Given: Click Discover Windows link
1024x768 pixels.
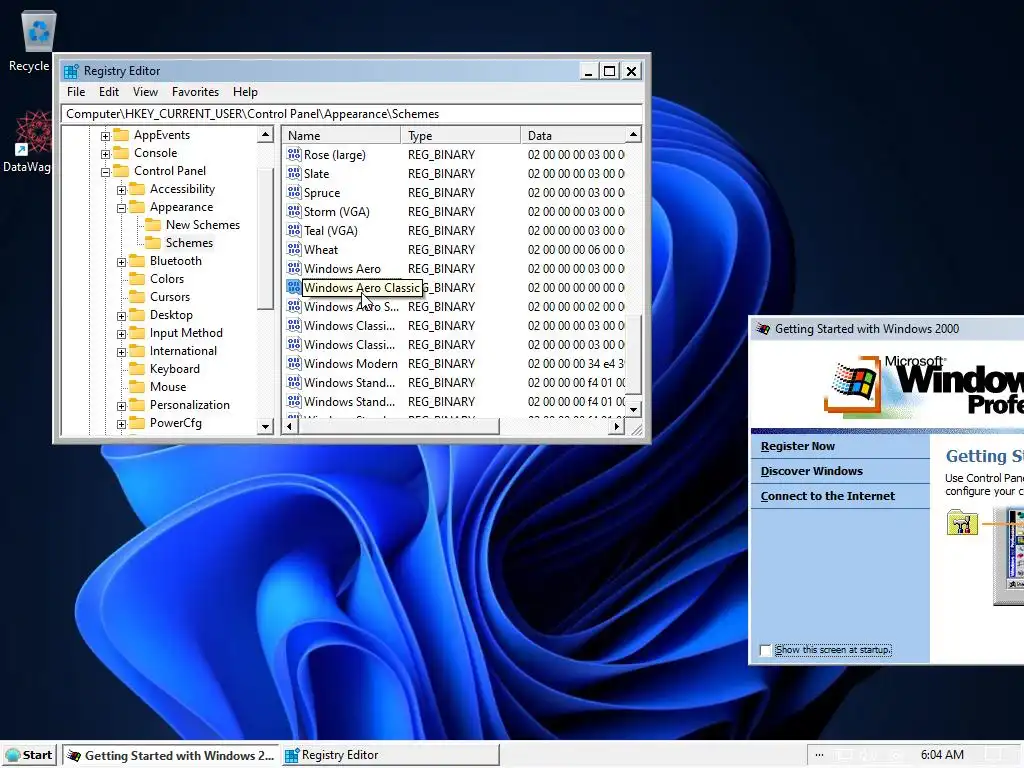Looking at the screenshot, I should pos(811,471).
